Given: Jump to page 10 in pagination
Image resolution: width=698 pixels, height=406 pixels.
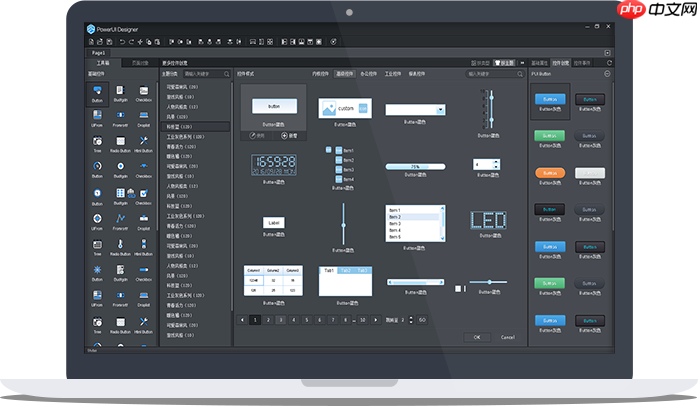Looking at the screenshot, I should pyautogui.click(x=363, y=320).
